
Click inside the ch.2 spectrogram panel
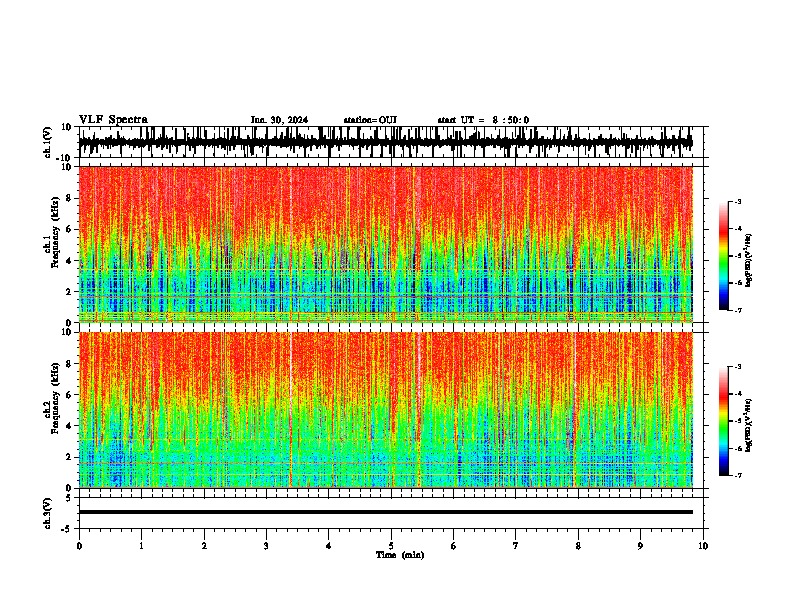pos(385,410)
